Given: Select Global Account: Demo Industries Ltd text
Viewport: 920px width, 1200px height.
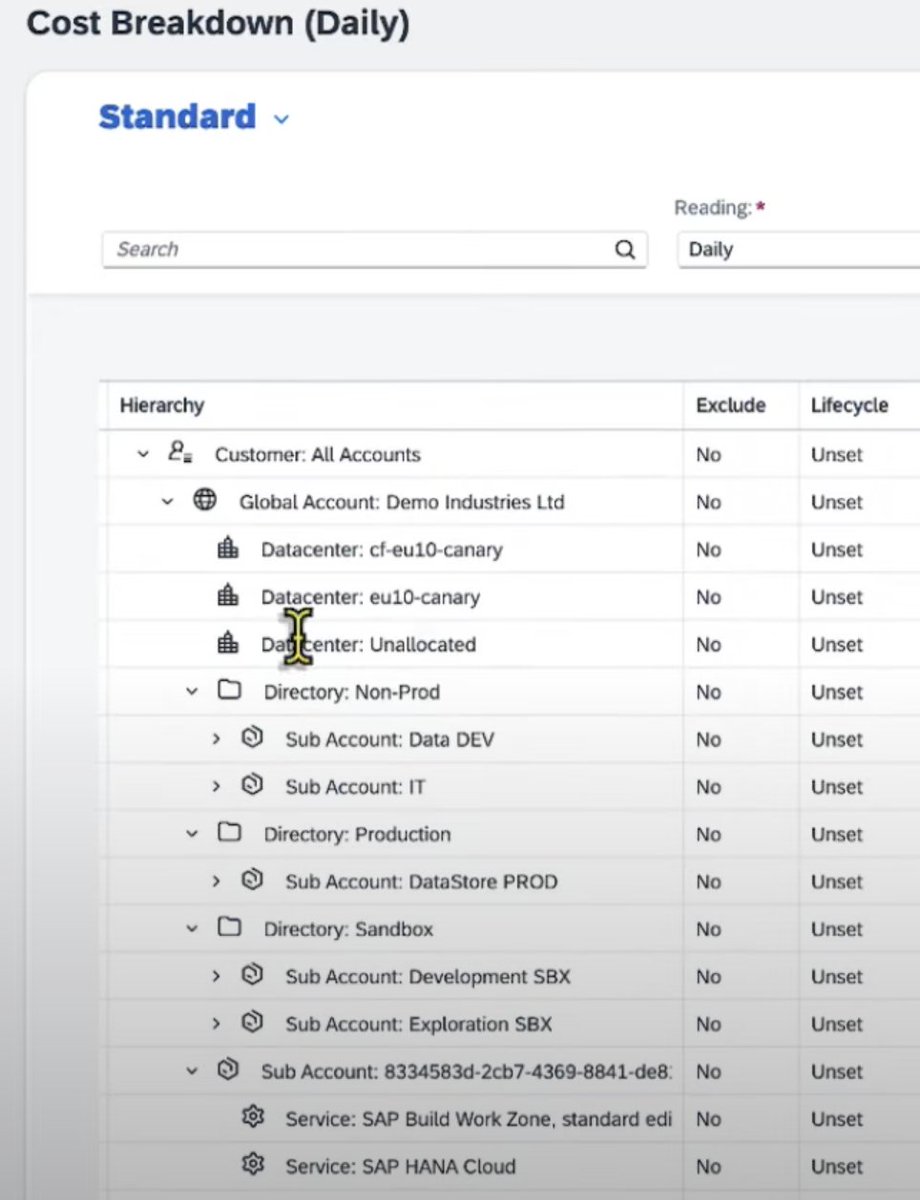Looking at the screenshot, I should pos(402,502).
